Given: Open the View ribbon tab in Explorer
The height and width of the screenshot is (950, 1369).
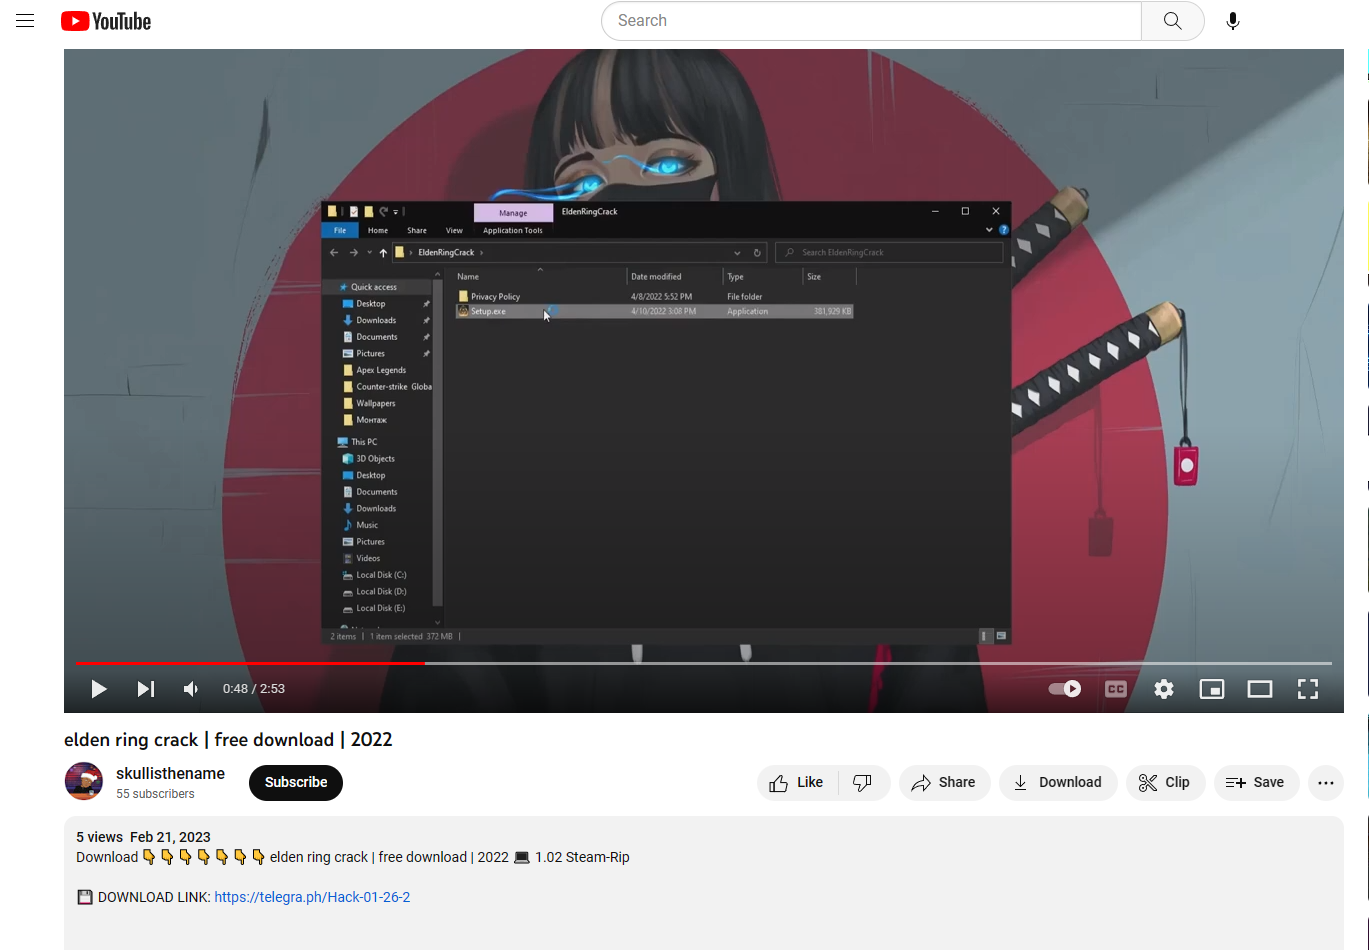Looking at the screenshot, I should tap(454, 230).
